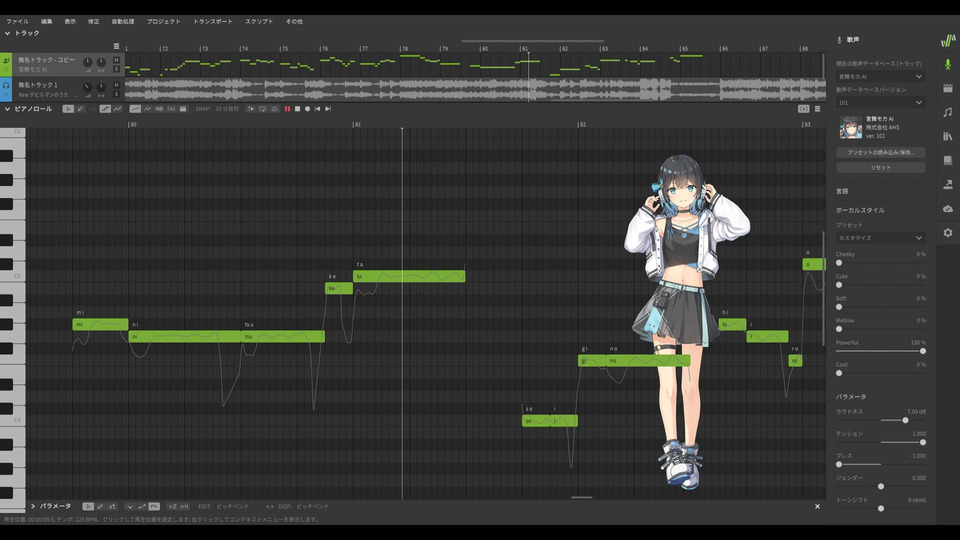Open the cloud license icon in sidebar

point(948,209)
